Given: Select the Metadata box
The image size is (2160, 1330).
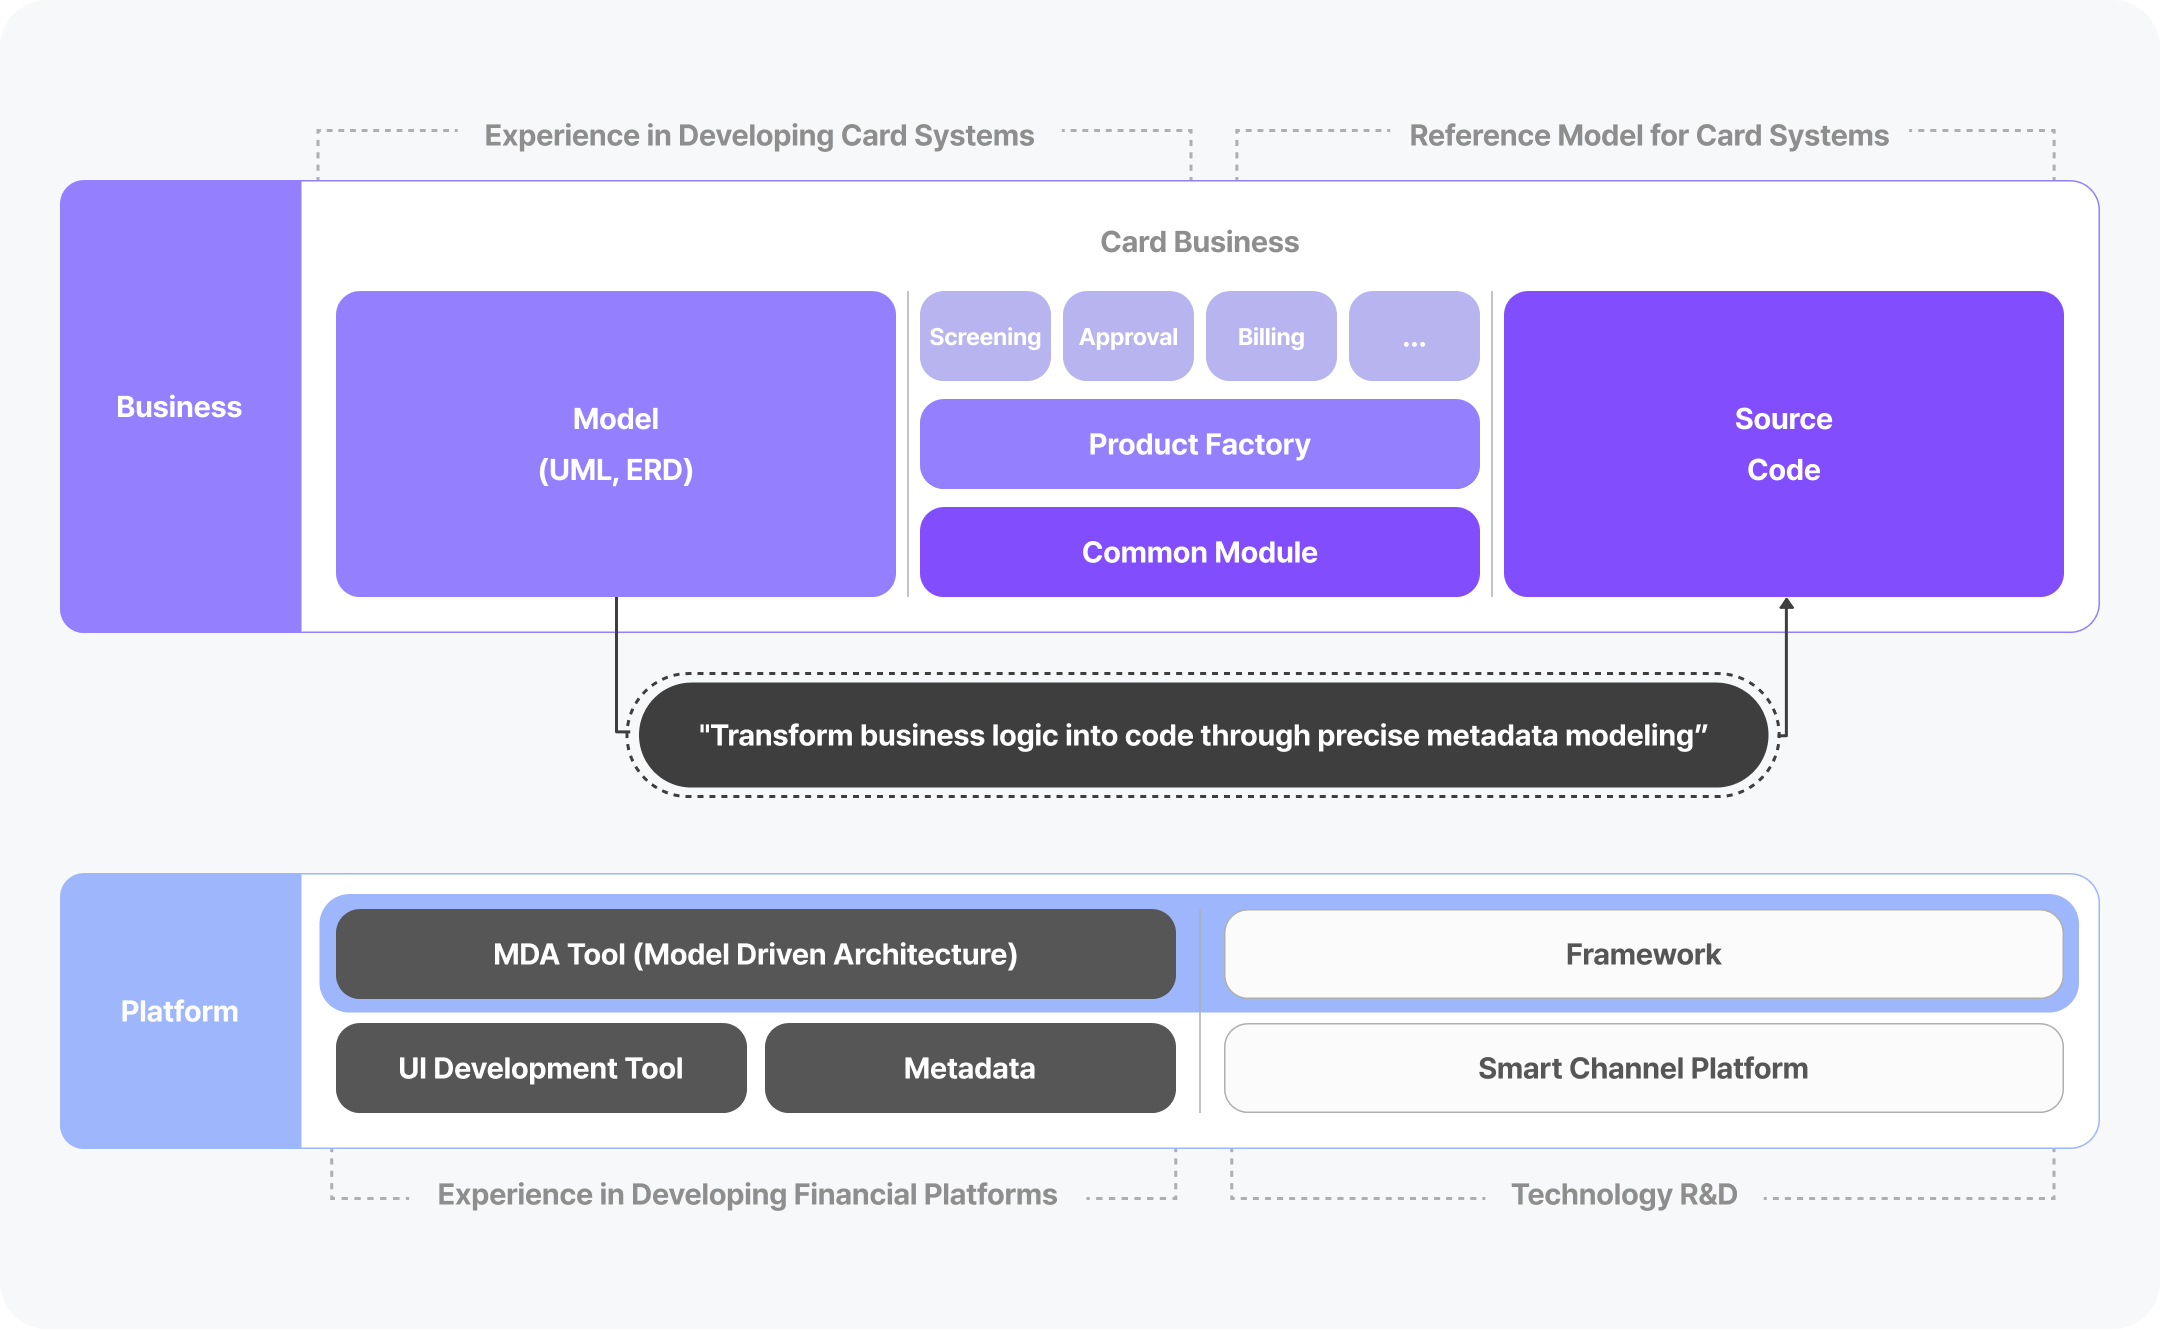Looking at the screenshot, I should coord(969,1068).
